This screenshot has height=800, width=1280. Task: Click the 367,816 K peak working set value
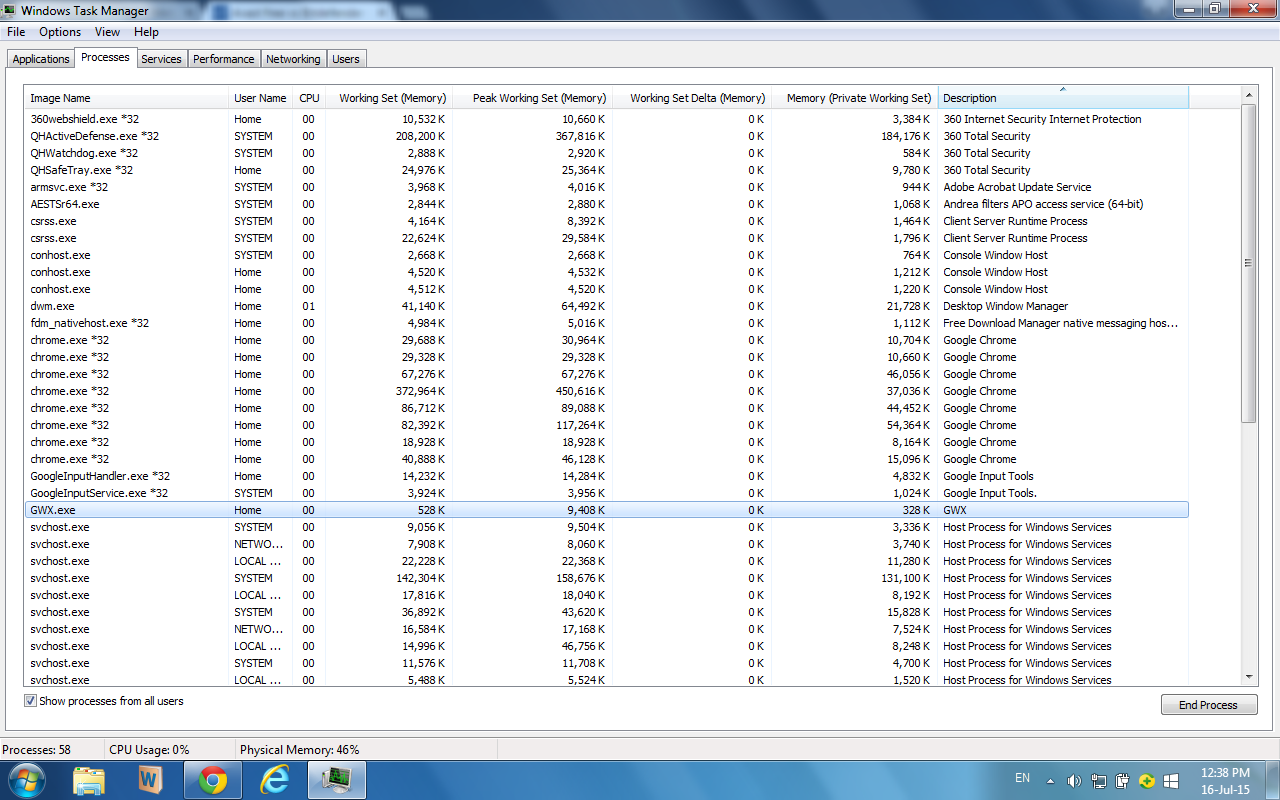[x=581, y=136]
